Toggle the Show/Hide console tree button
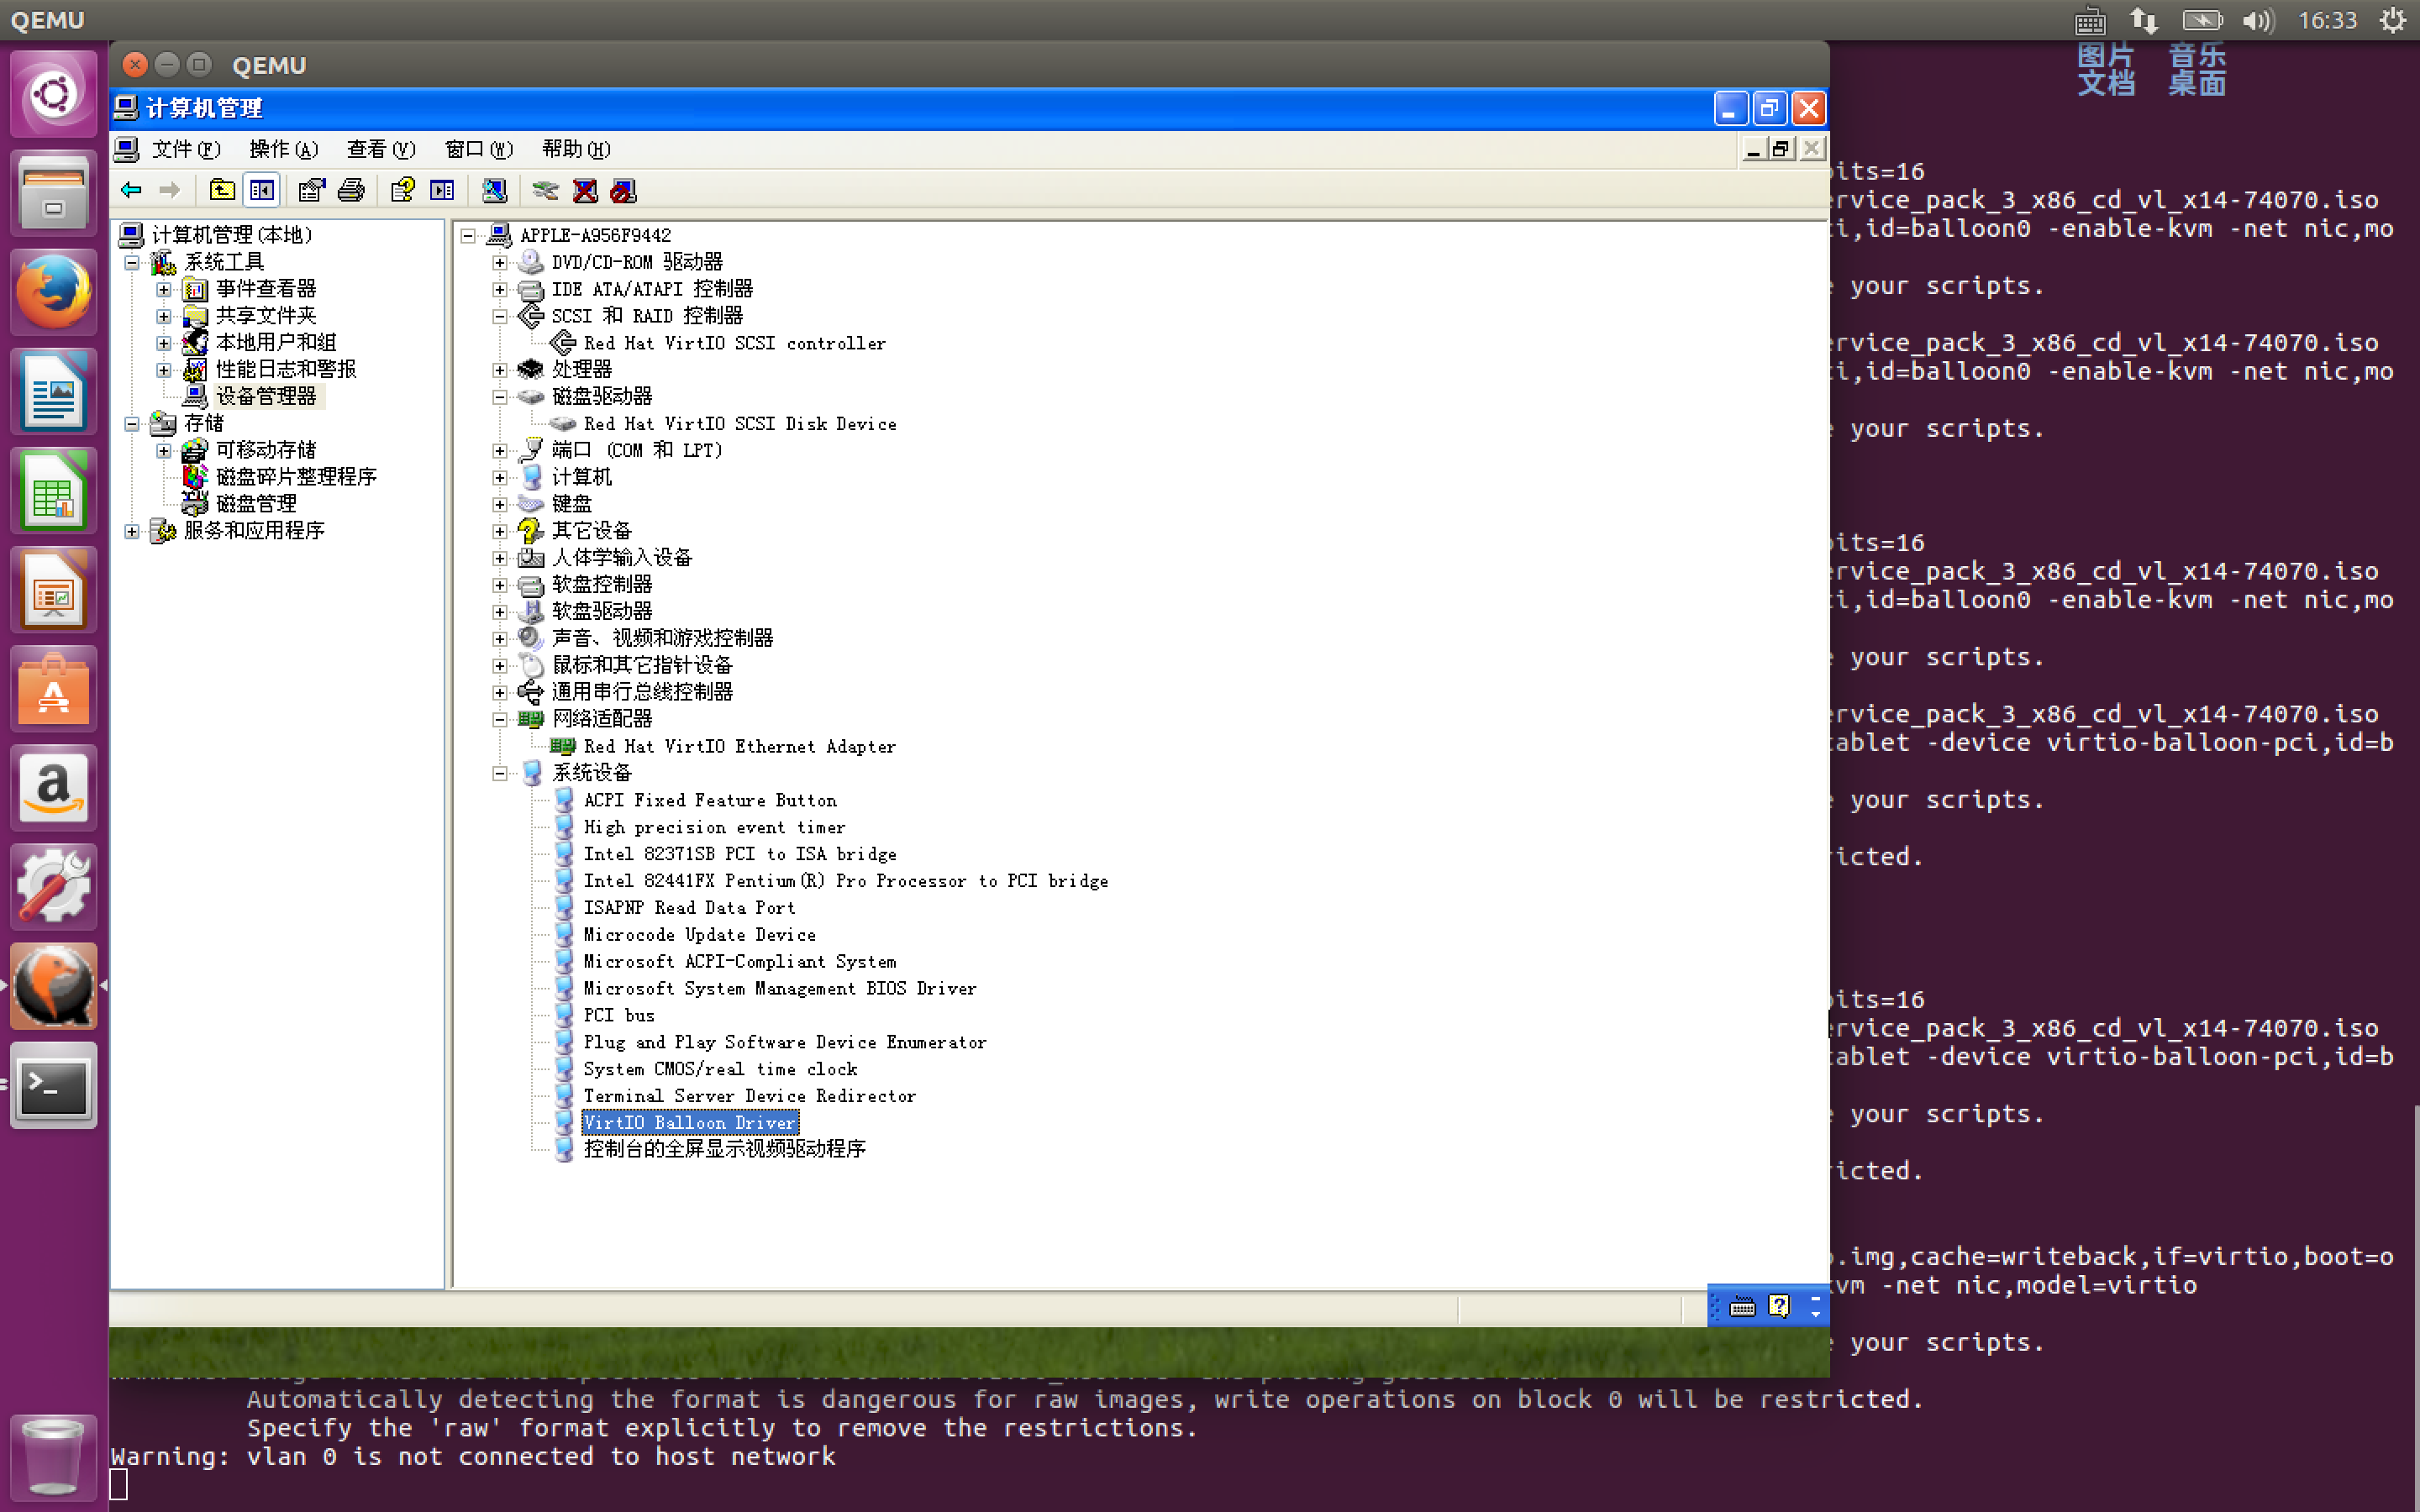The width and height of the screenshot is (2420, 1512). point(262,190)
